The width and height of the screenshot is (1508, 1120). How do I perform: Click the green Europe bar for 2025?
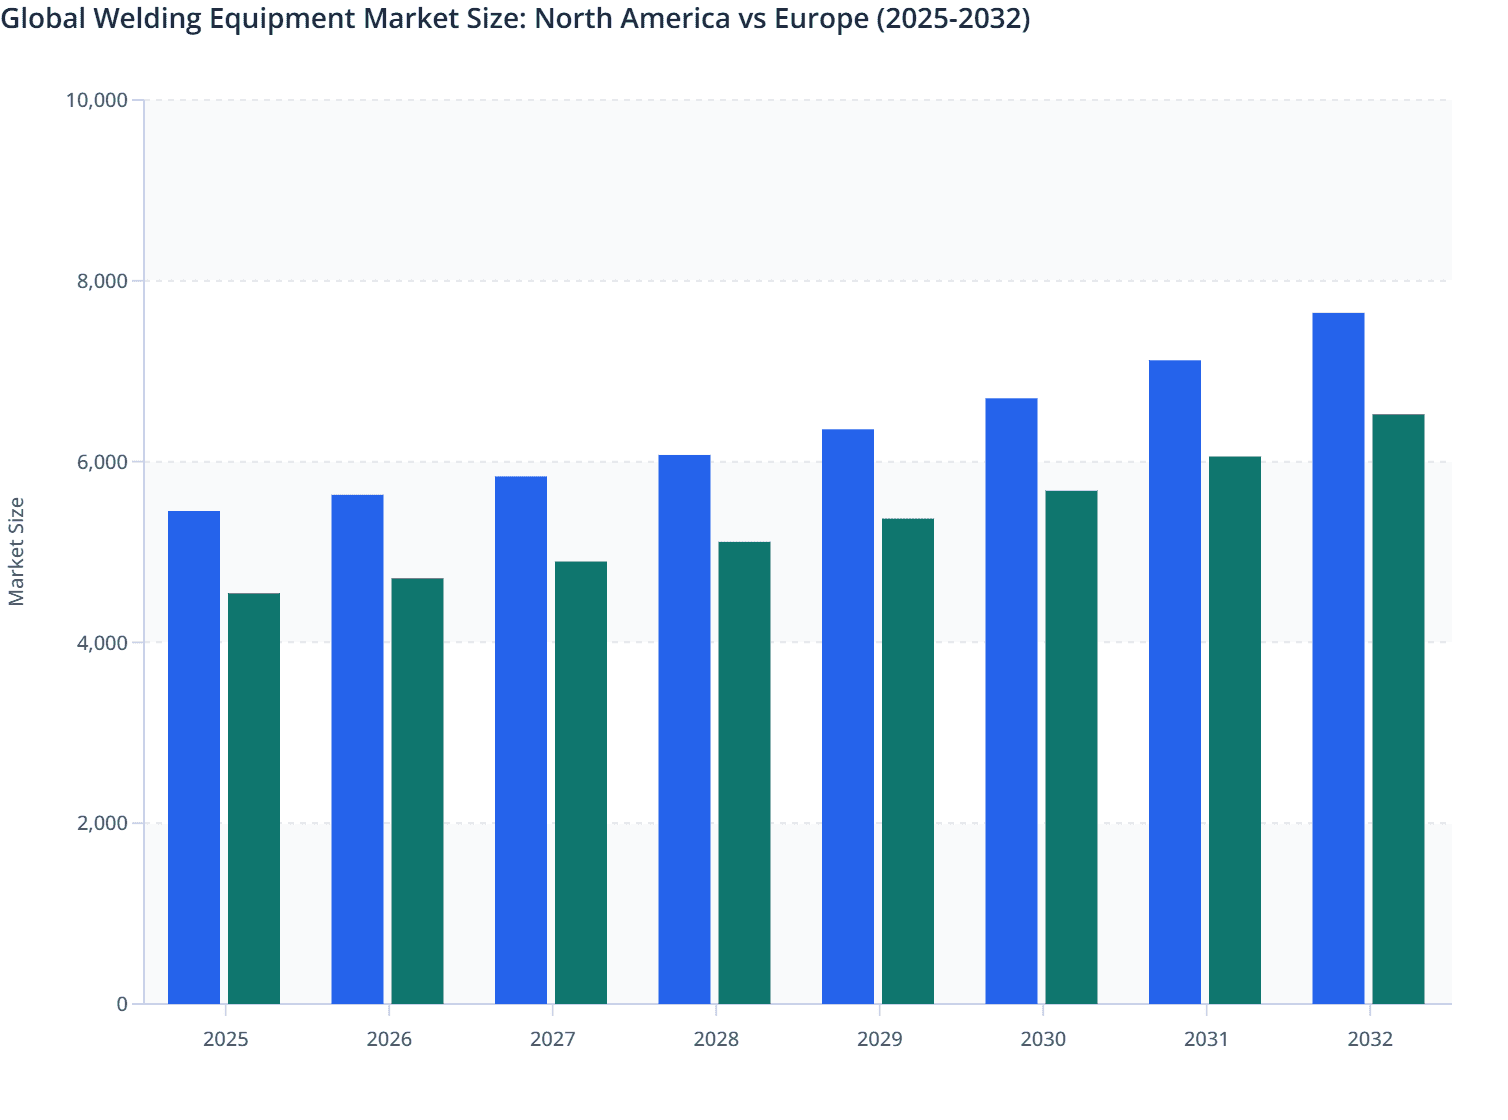coord(254,800)
